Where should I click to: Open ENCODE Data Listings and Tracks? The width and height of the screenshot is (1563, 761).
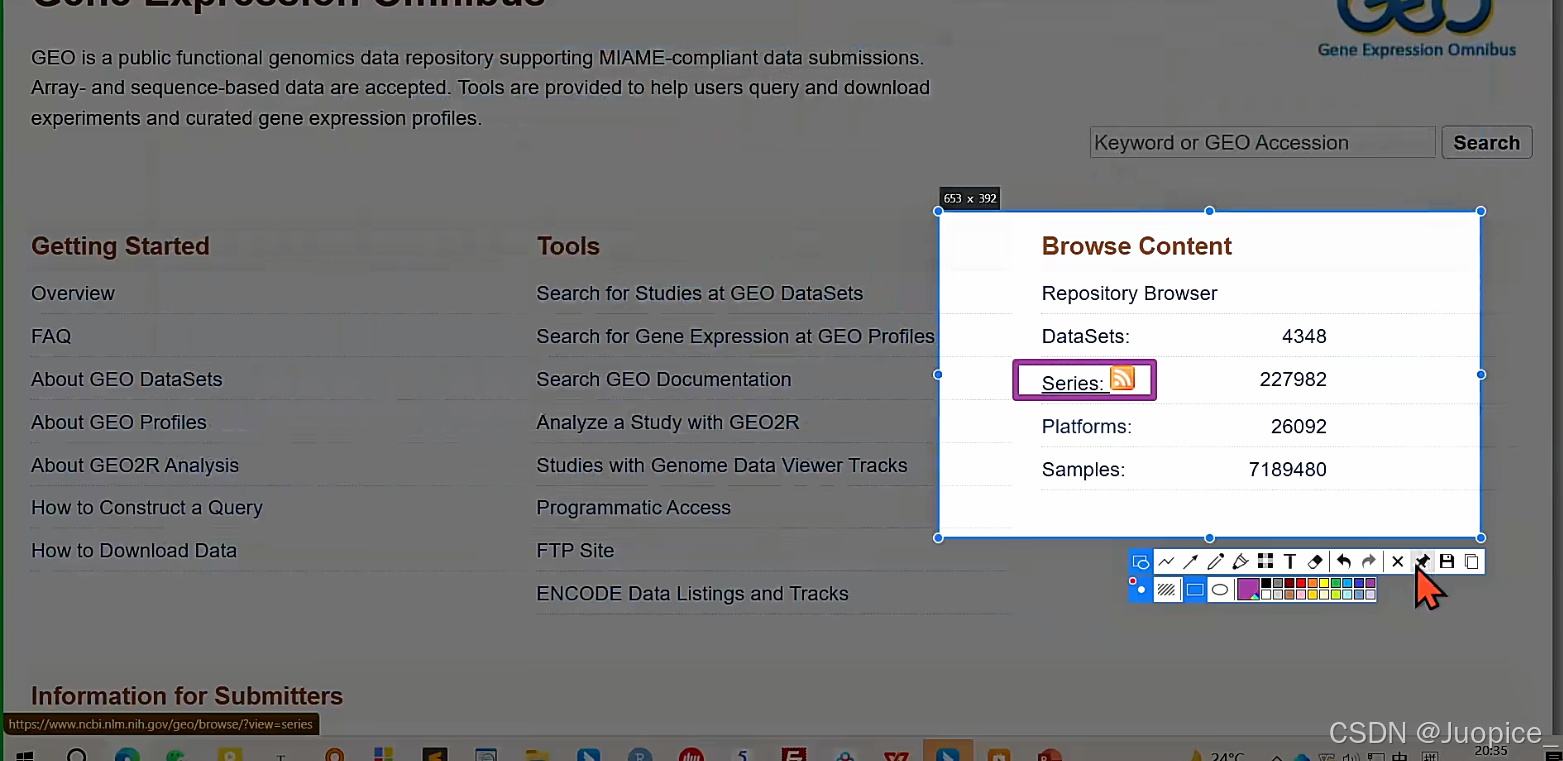click(x=692, y=593)
